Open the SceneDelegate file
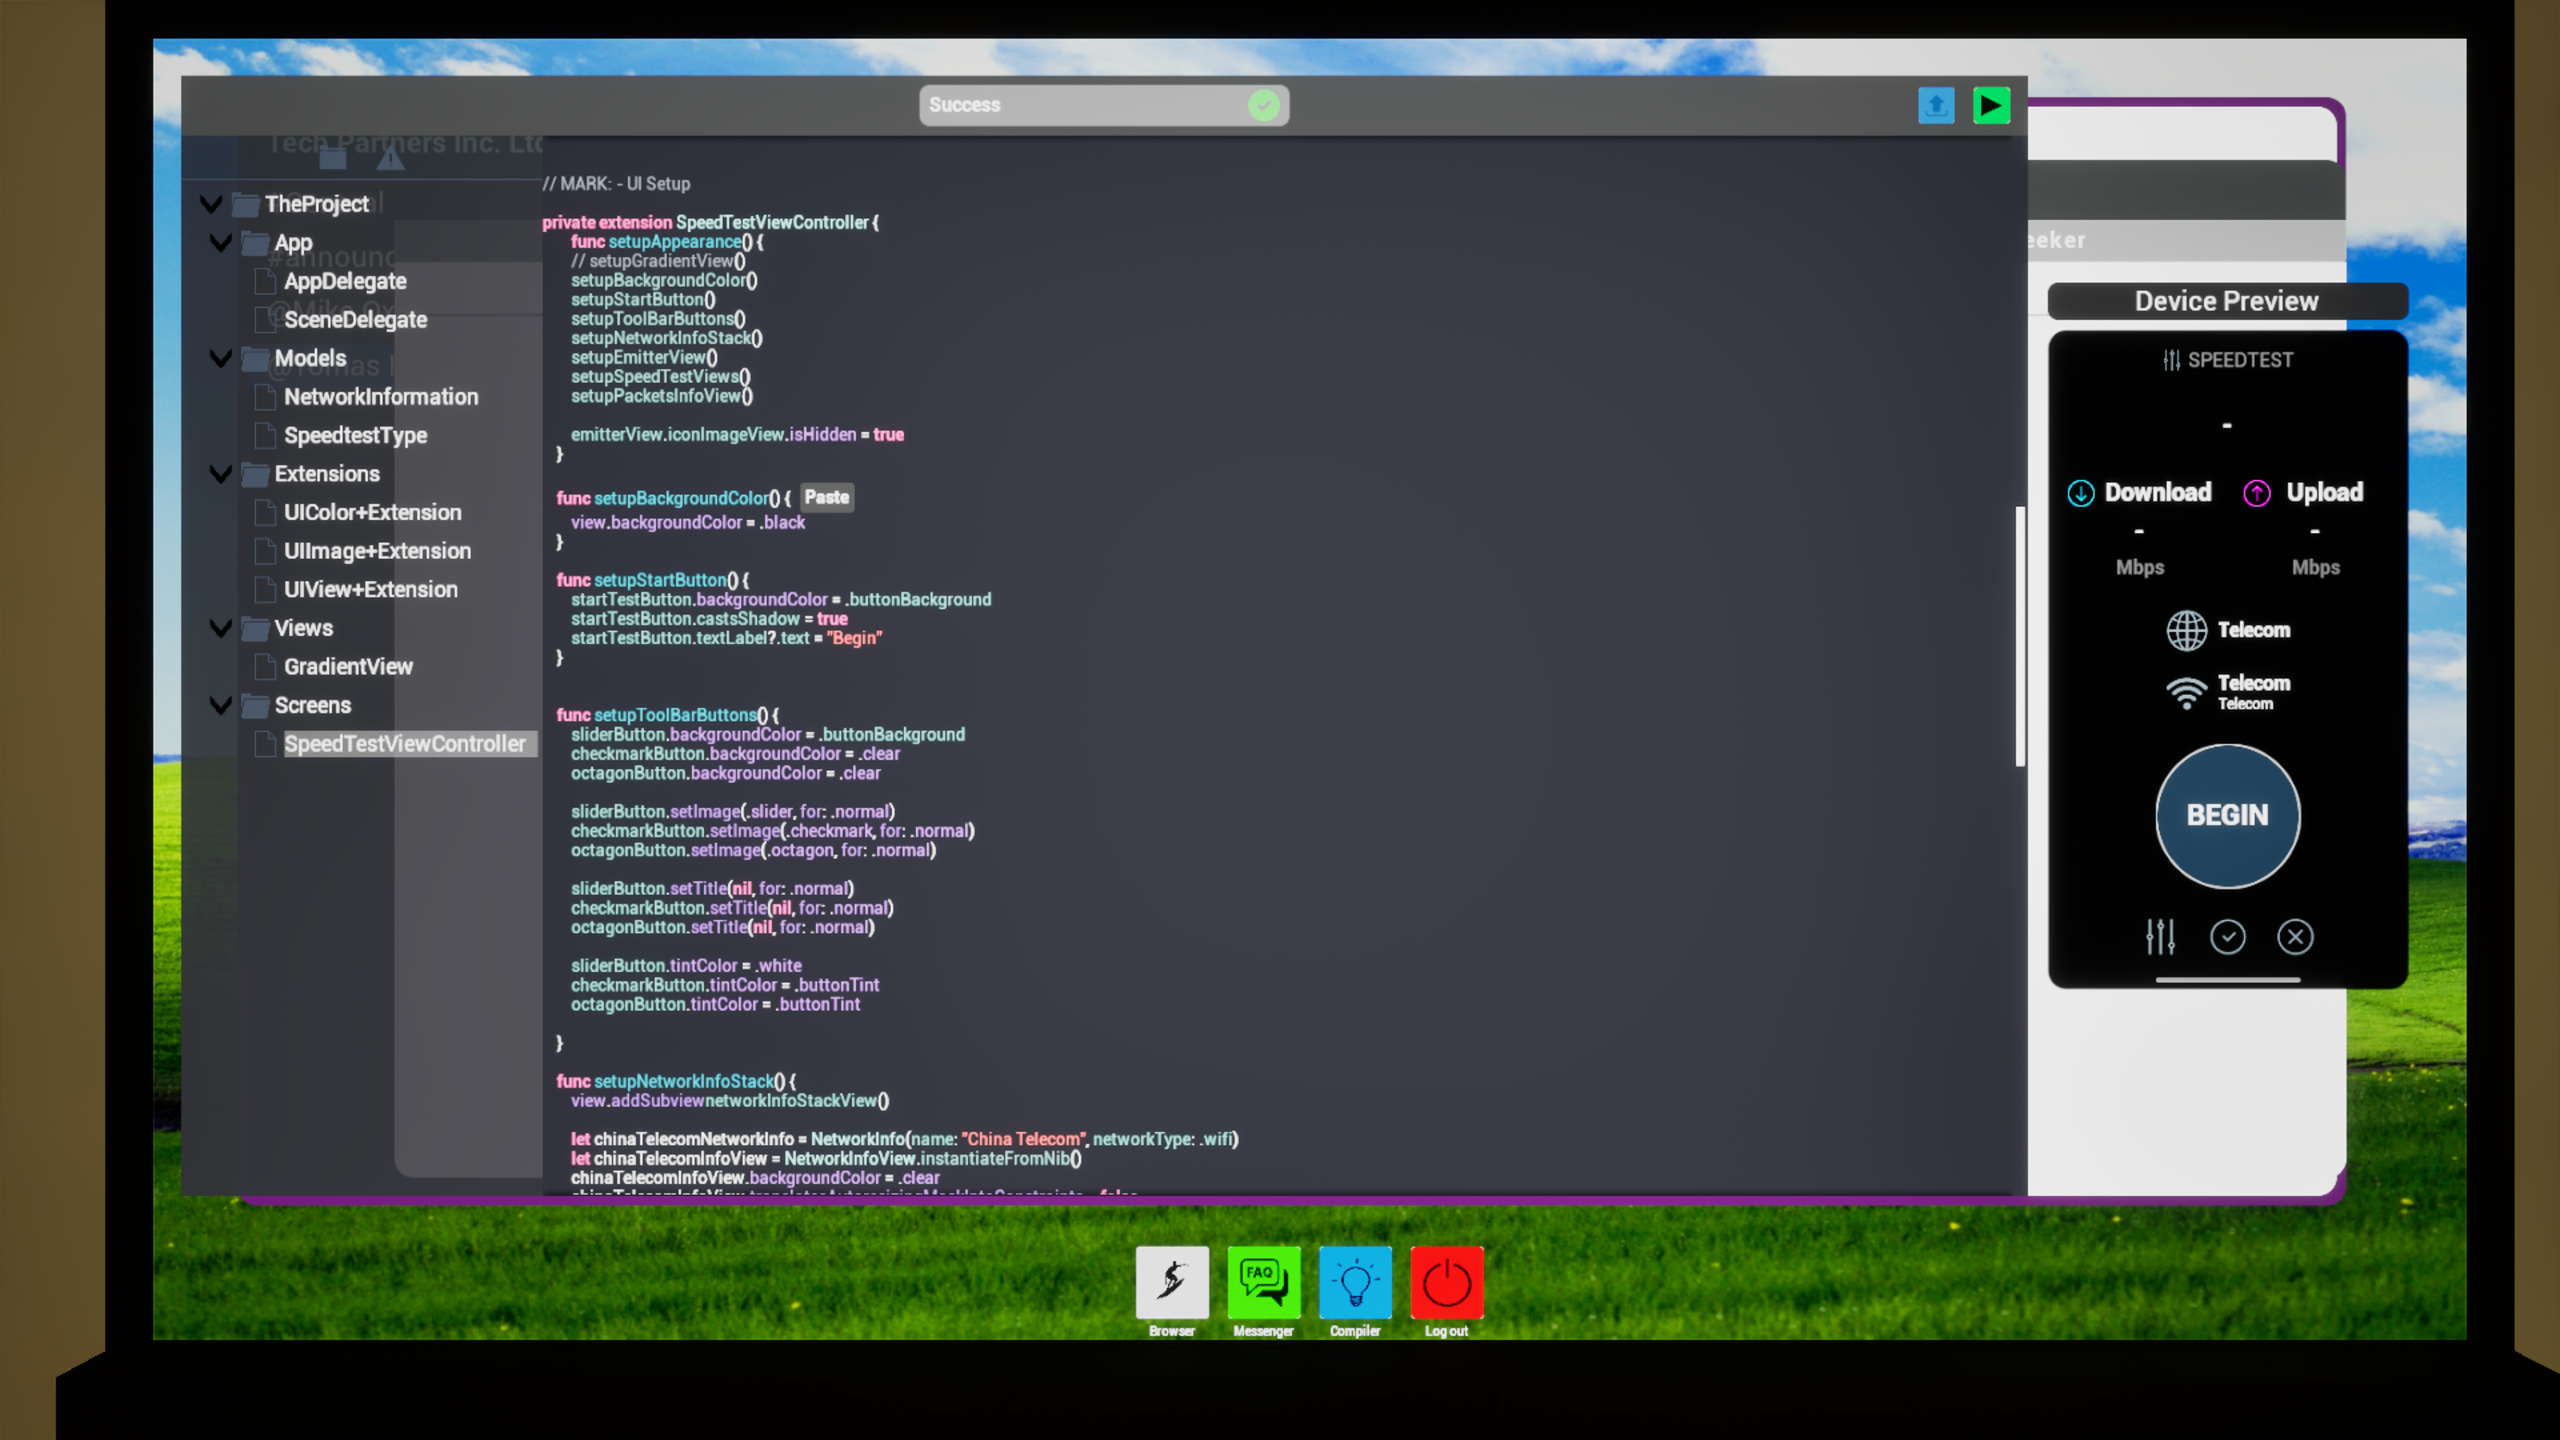The width and height of the screenshot is (2560, 1440). 355,320
